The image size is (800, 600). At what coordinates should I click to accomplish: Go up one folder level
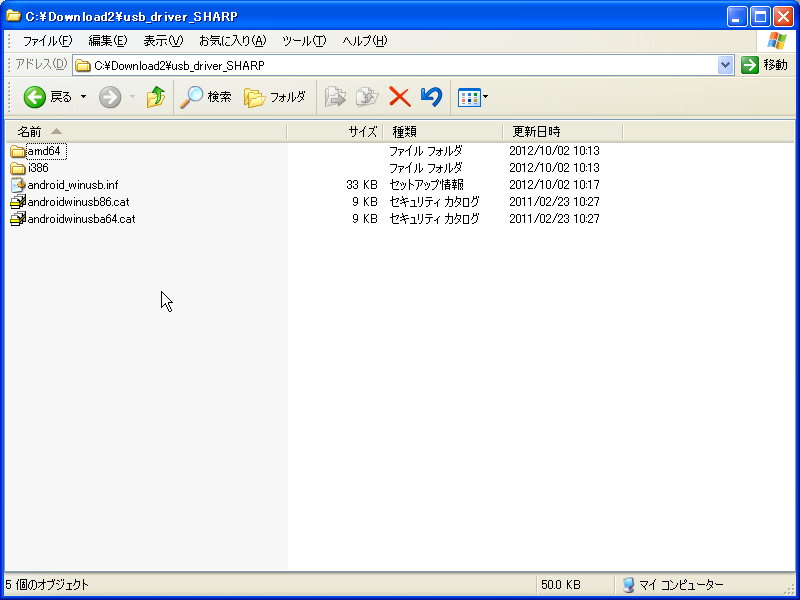point(156,97)
